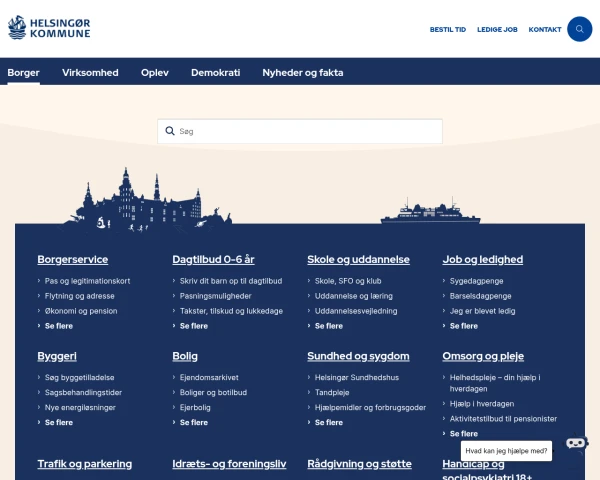Click Nye energiløsninger

pos(80,407)
